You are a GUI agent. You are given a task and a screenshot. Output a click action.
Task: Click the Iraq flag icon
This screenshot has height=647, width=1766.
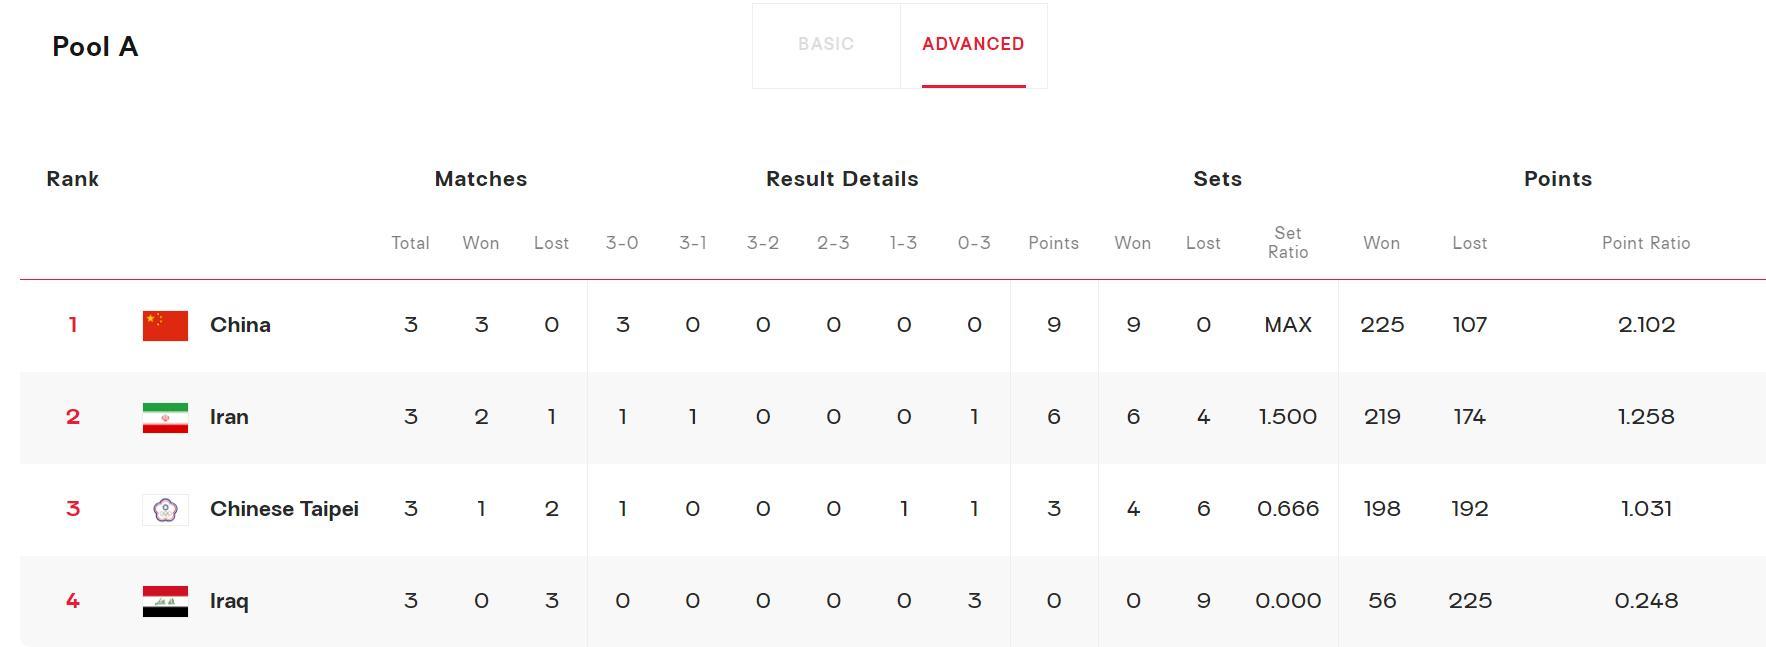pyautogui.click(x=165, y=601)
